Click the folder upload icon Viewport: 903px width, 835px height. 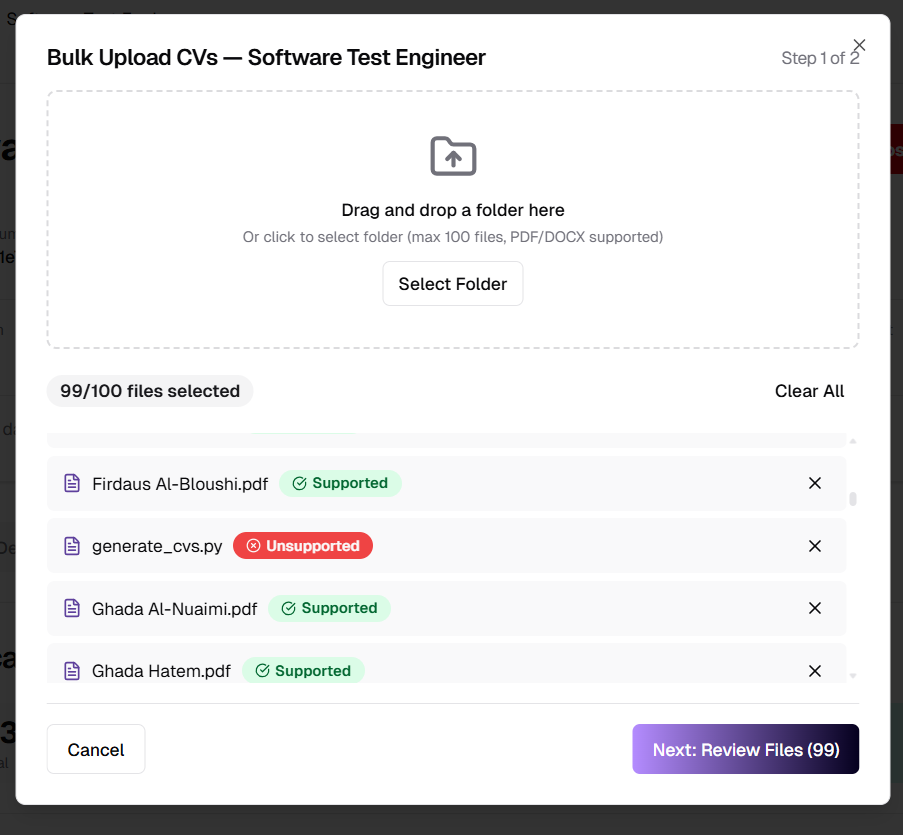click(453, 156)
